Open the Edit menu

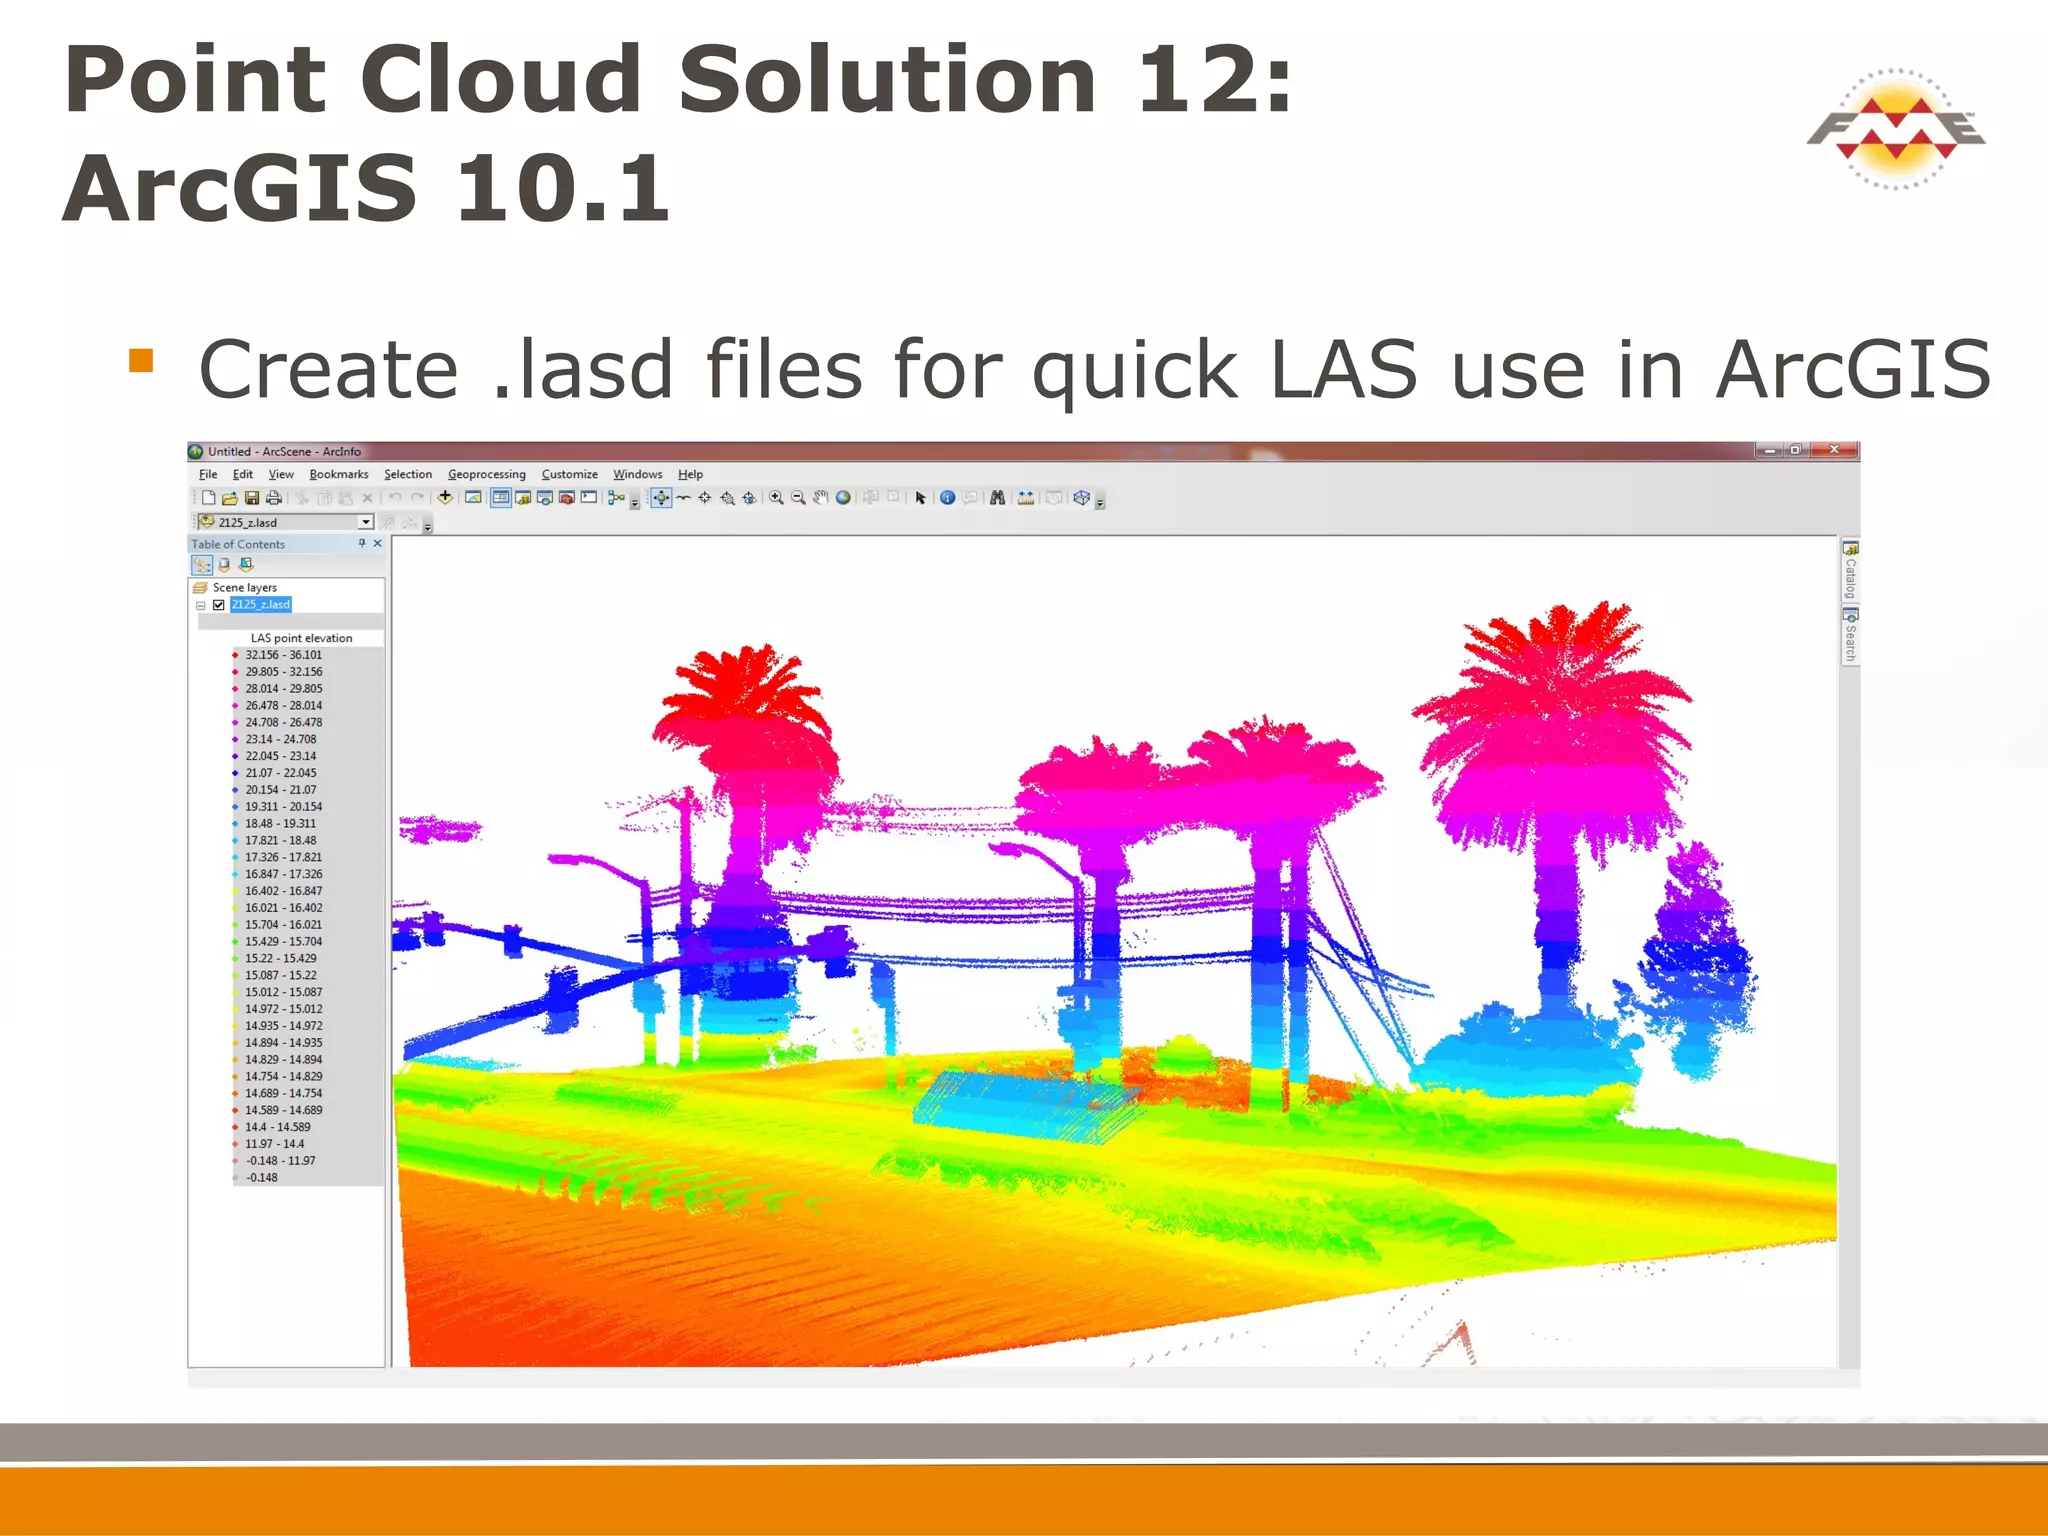243,474
